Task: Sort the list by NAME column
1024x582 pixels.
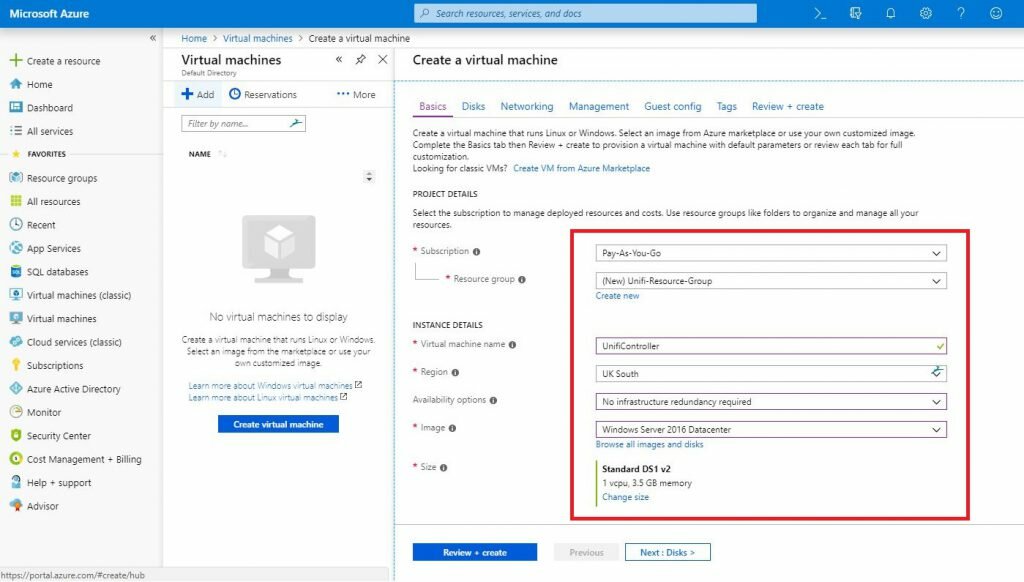Action: (x=200, y=154)
